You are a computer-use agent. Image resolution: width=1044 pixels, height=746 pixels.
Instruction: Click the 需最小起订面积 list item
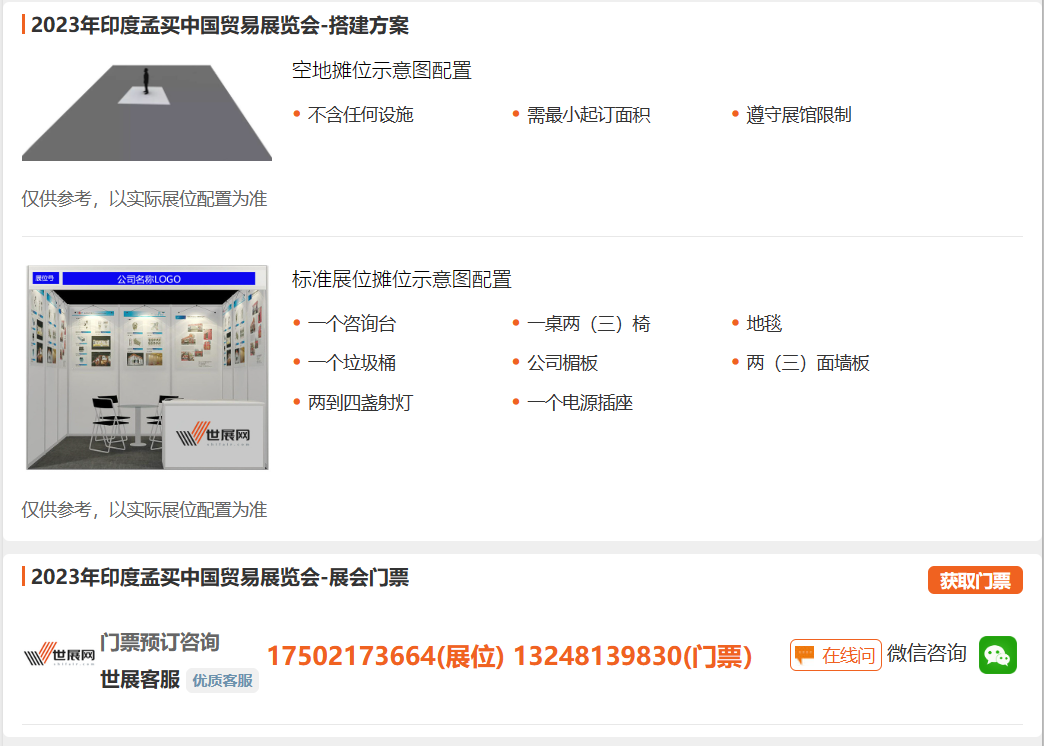tap(589, 115)
